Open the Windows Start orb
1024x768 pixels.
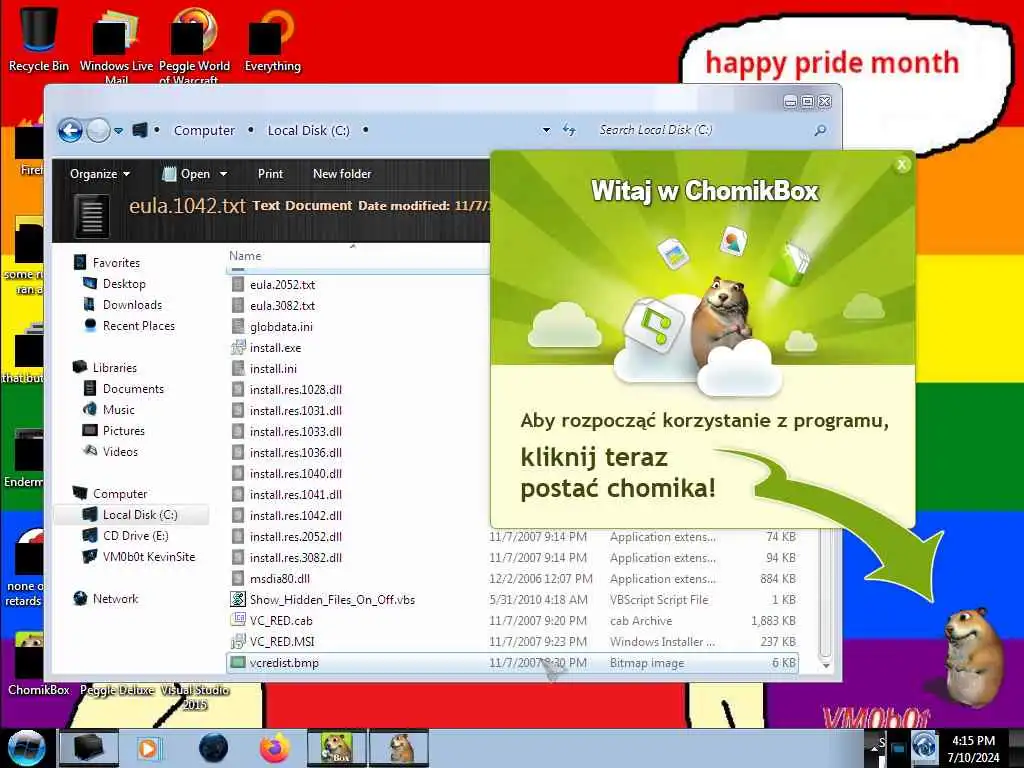[x=25, y=748]
